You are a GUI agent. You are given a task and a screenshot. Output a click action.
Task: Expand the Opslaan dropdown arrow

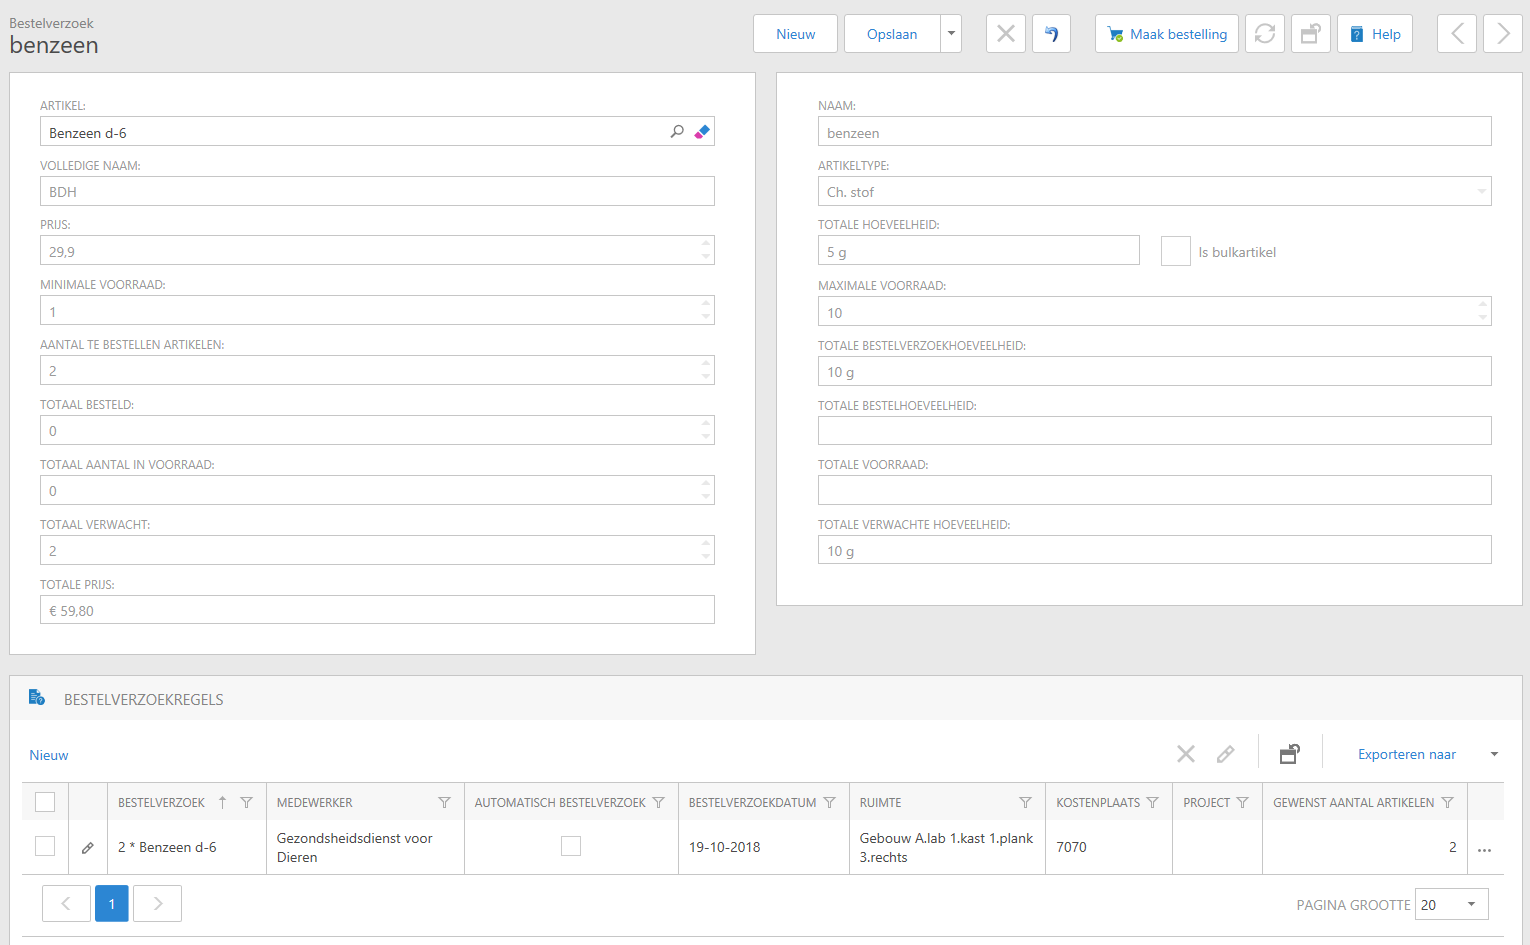click(951, 34)
